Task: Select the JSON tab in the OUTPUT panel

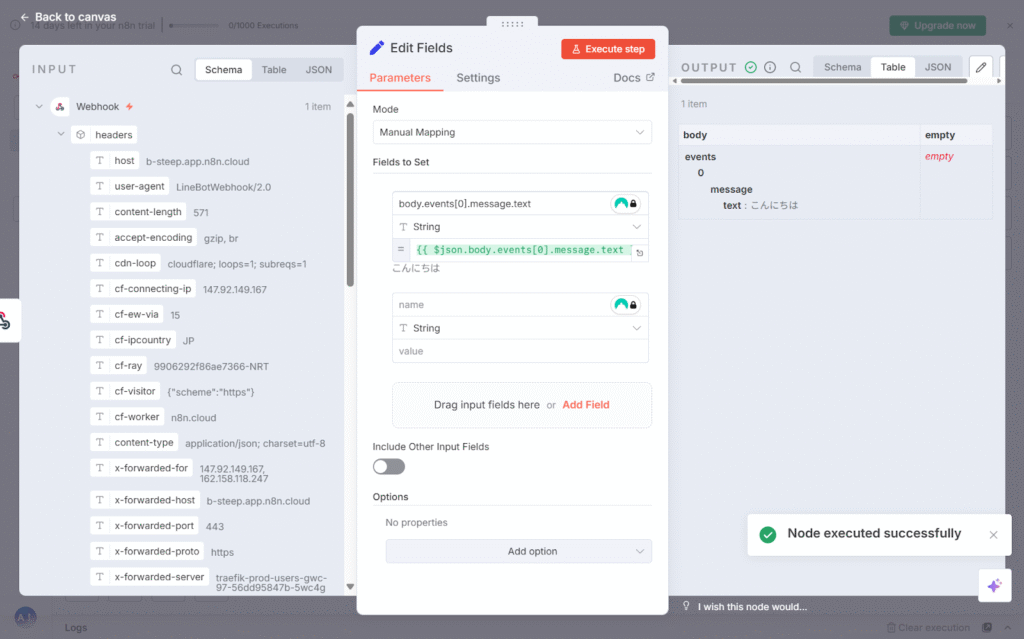Action: pos(937,68)
